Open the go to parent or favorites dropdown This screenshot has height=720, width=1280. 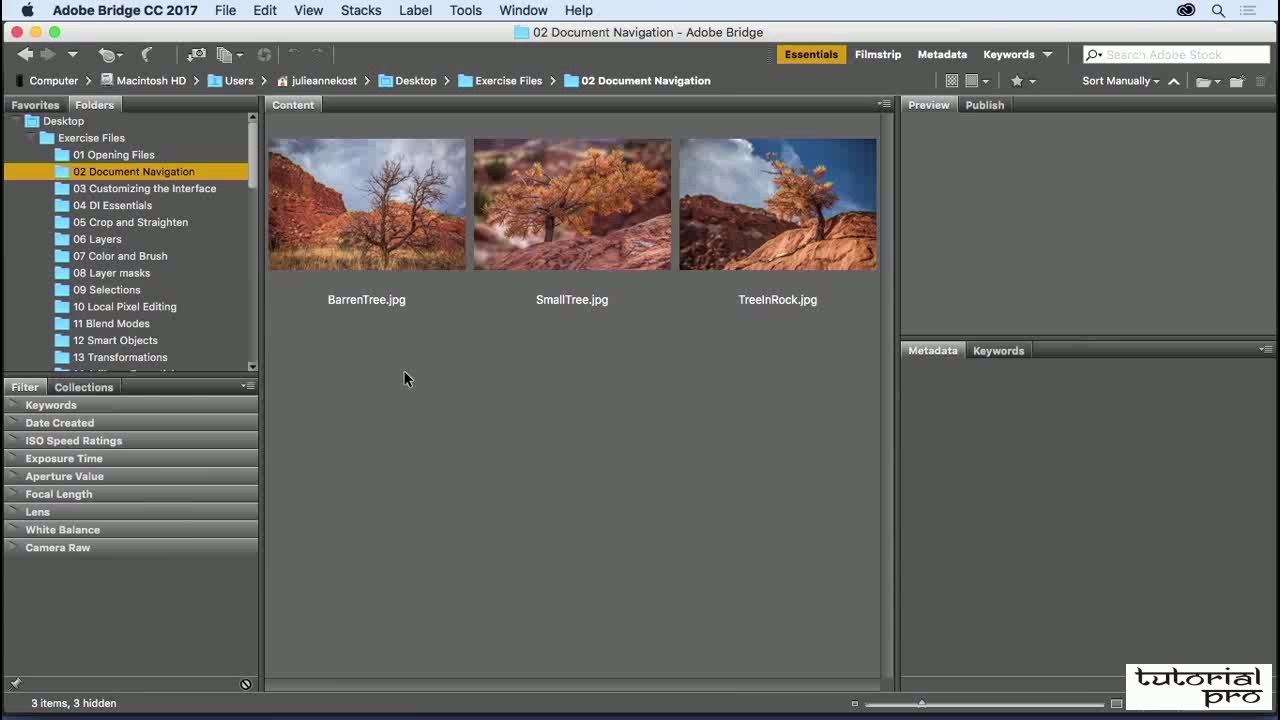click(x=72, y=55)
